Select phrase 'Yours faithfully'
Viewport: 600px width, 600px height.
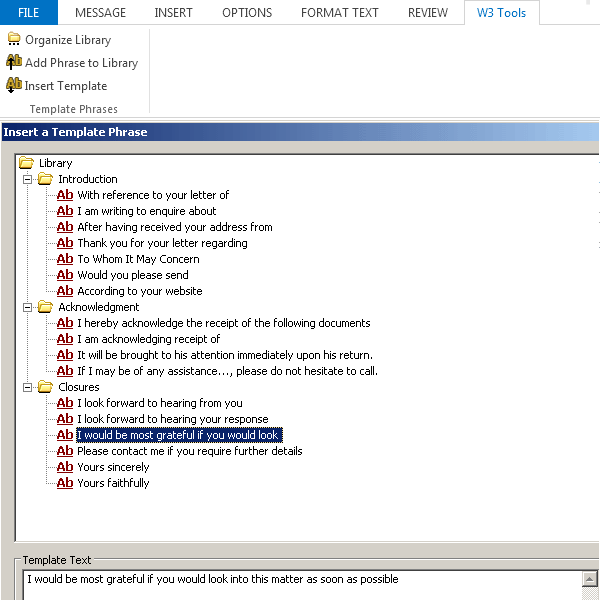click(x=113, y=483)
